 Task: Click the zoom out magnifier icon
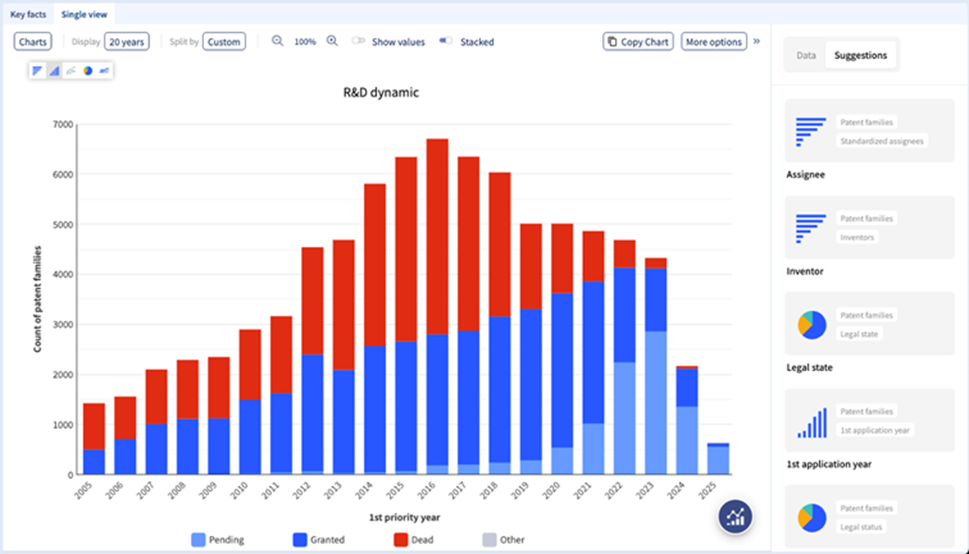click(278, 42)
